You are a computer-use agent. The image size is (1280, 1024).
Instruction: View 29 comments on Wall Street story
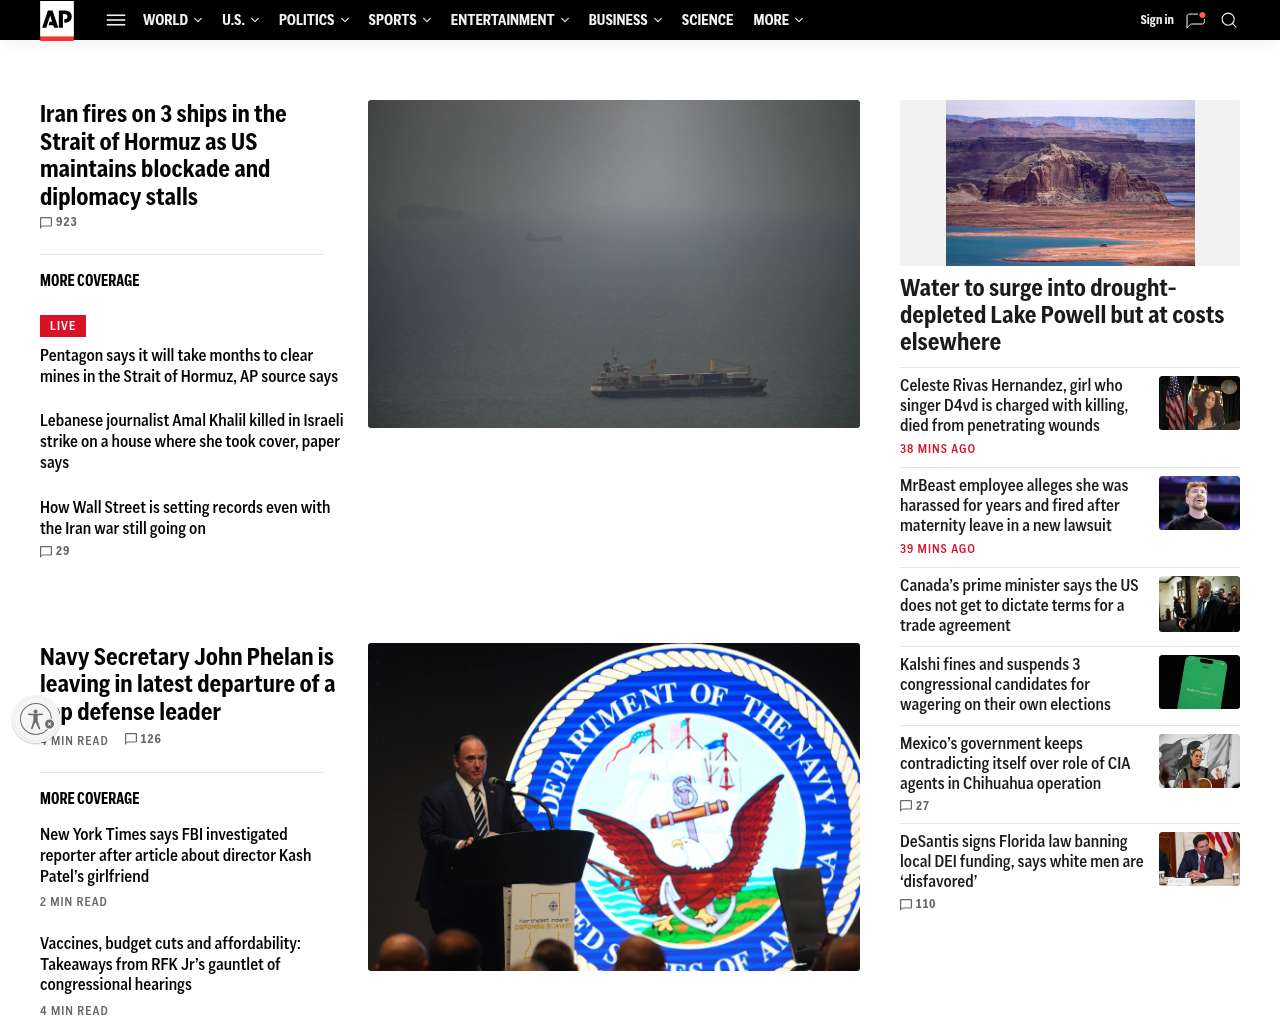55,551
